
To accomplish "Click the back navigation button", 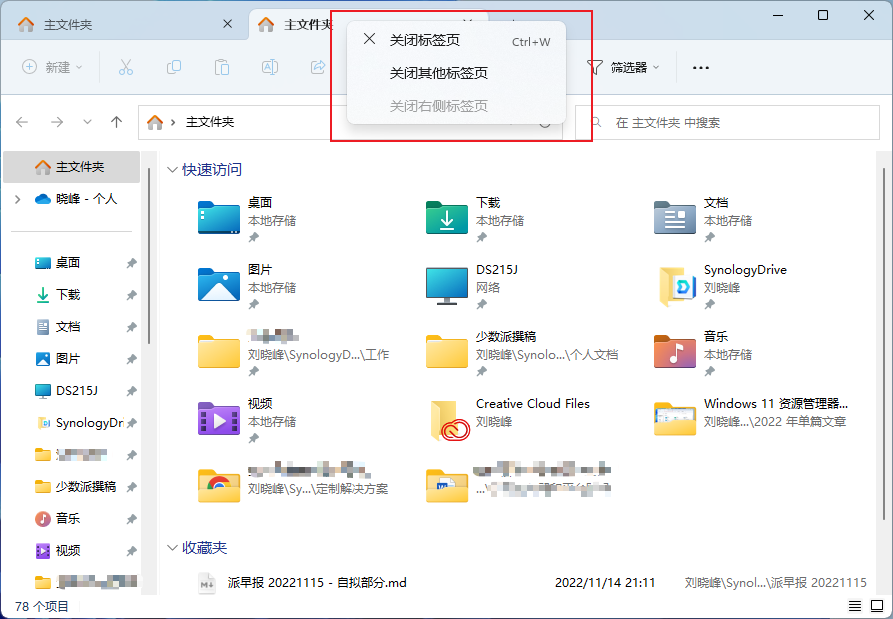I will (22, 121).
